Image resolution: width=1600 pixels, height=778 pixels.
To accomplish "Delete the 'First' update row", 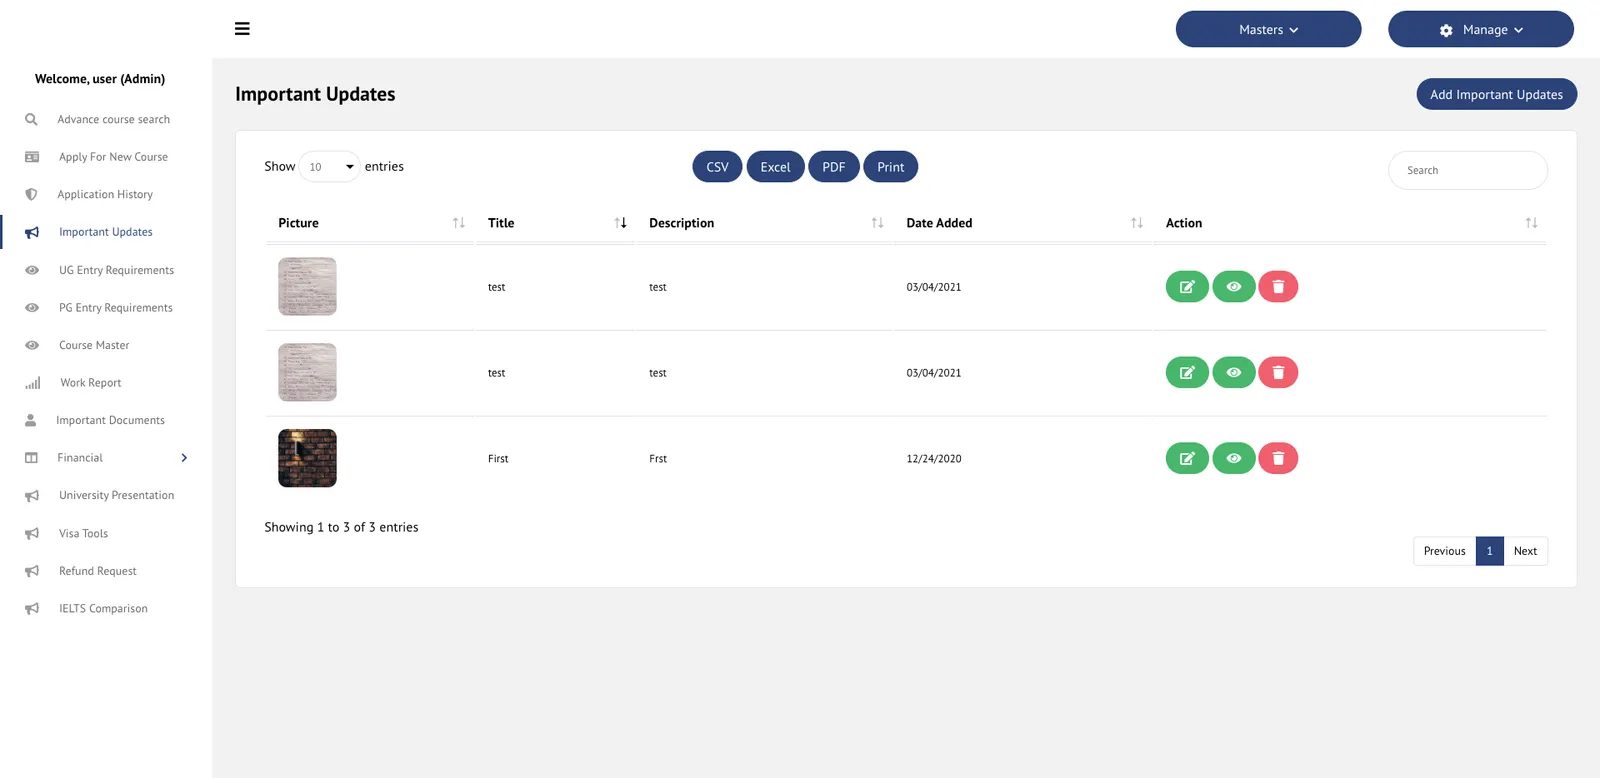I will point(1278,459).
